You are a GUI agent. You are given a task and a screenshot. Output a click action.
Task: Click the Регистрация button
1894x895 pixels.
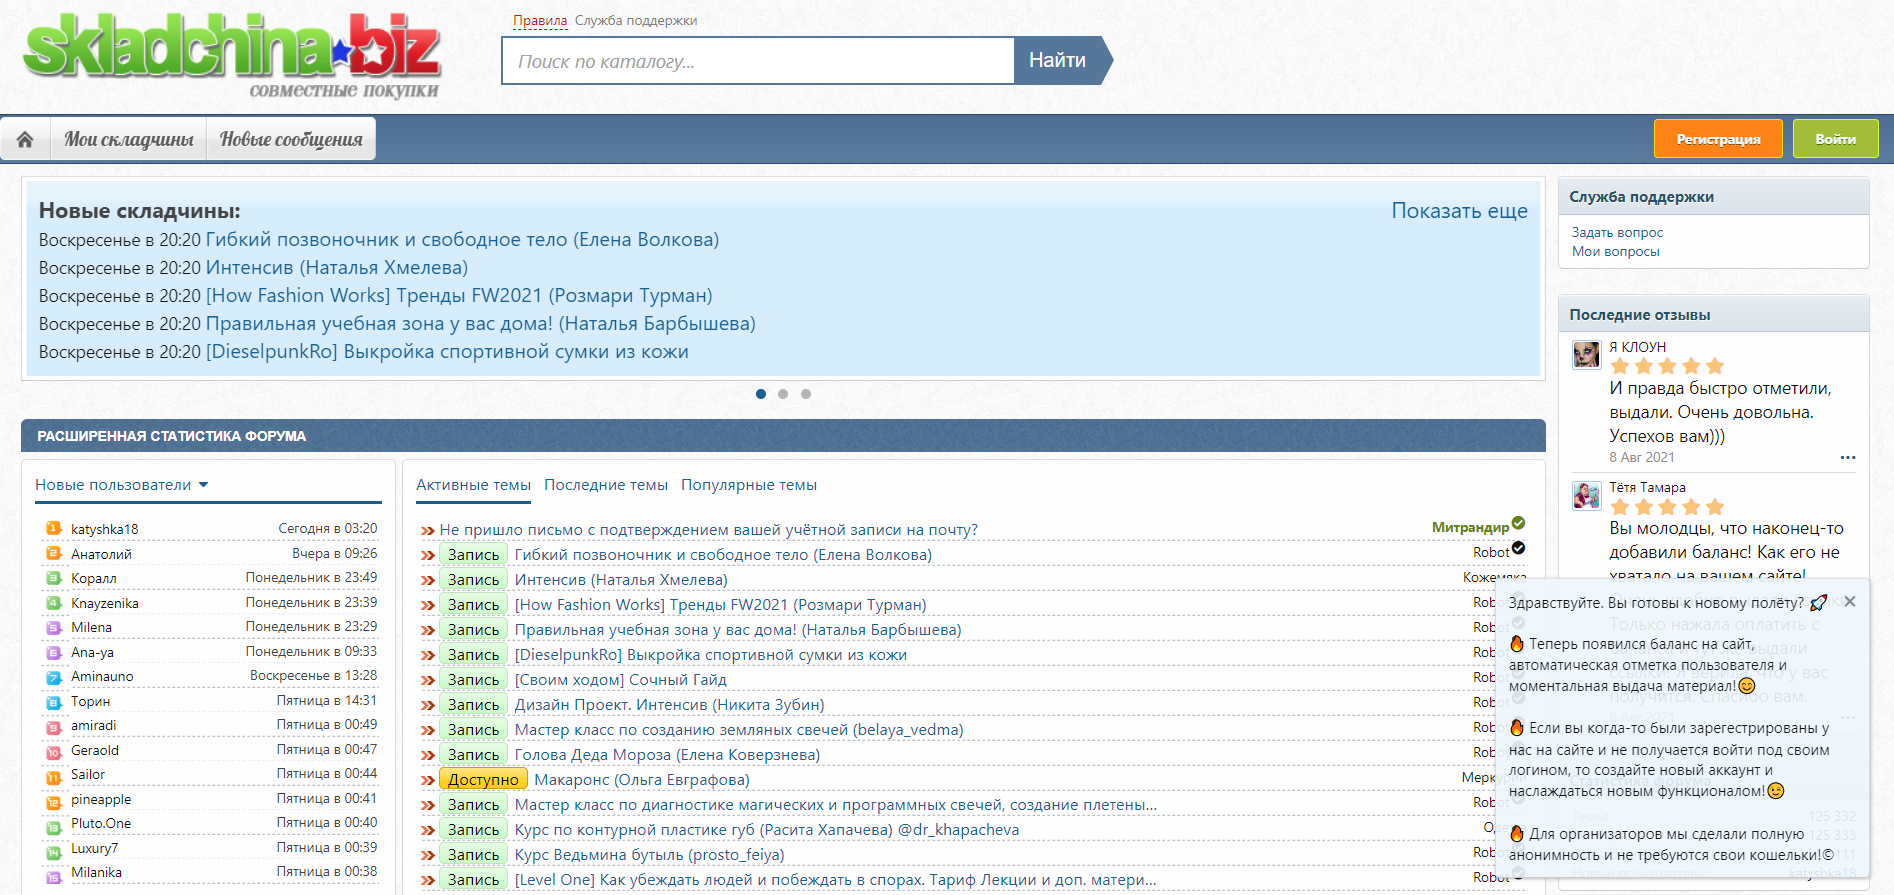(1717, 139)
